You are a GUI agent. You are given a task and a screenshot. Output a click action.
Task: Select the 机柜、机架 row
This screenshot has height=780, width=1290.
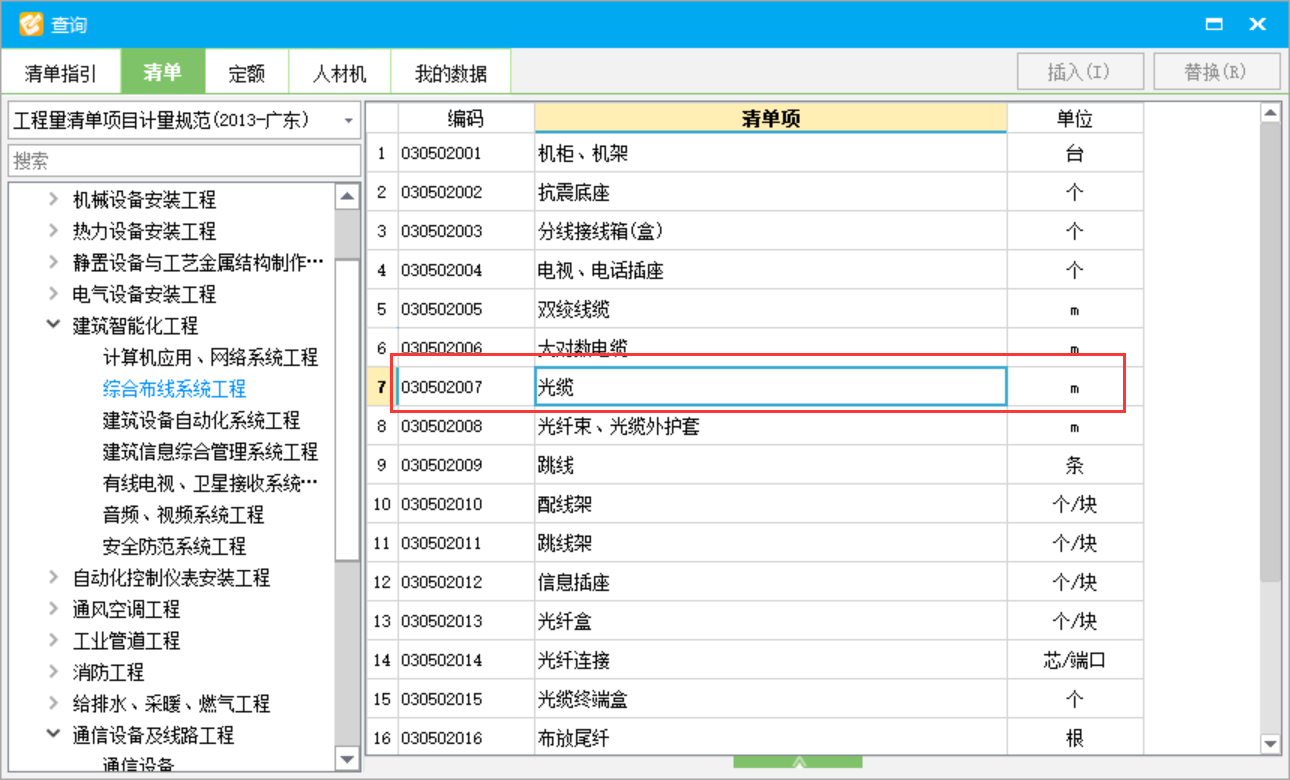755,153
